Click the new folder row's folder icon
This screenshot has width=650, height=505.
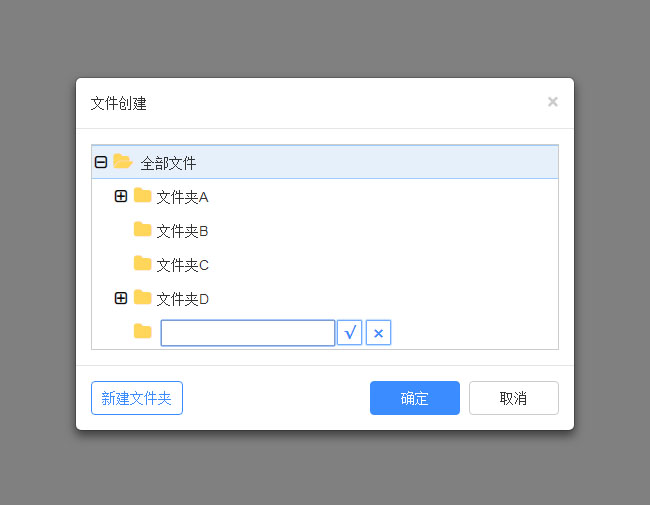coord(142,332)
